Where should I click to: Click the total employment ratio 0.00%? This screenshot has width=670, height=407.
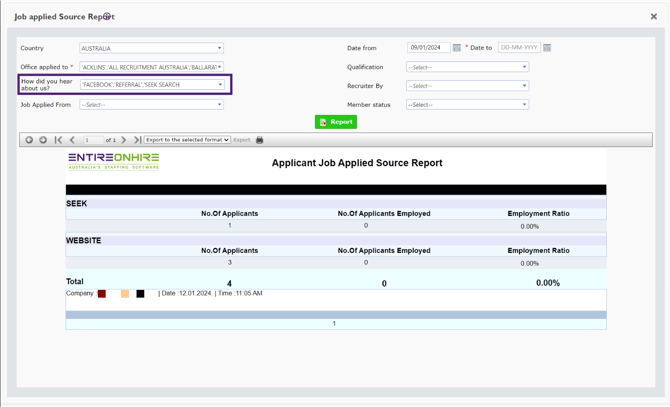tap(548, 283)
